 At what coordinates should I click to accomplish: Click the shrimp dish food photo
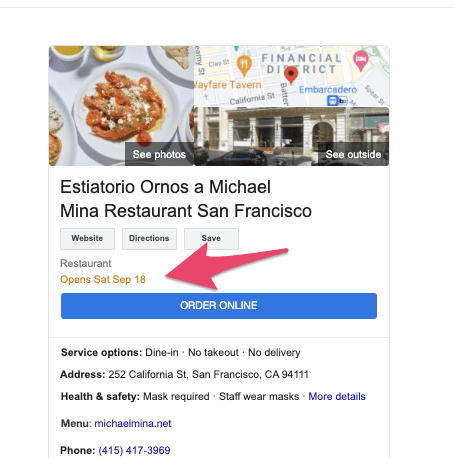(x=122, y=105)
